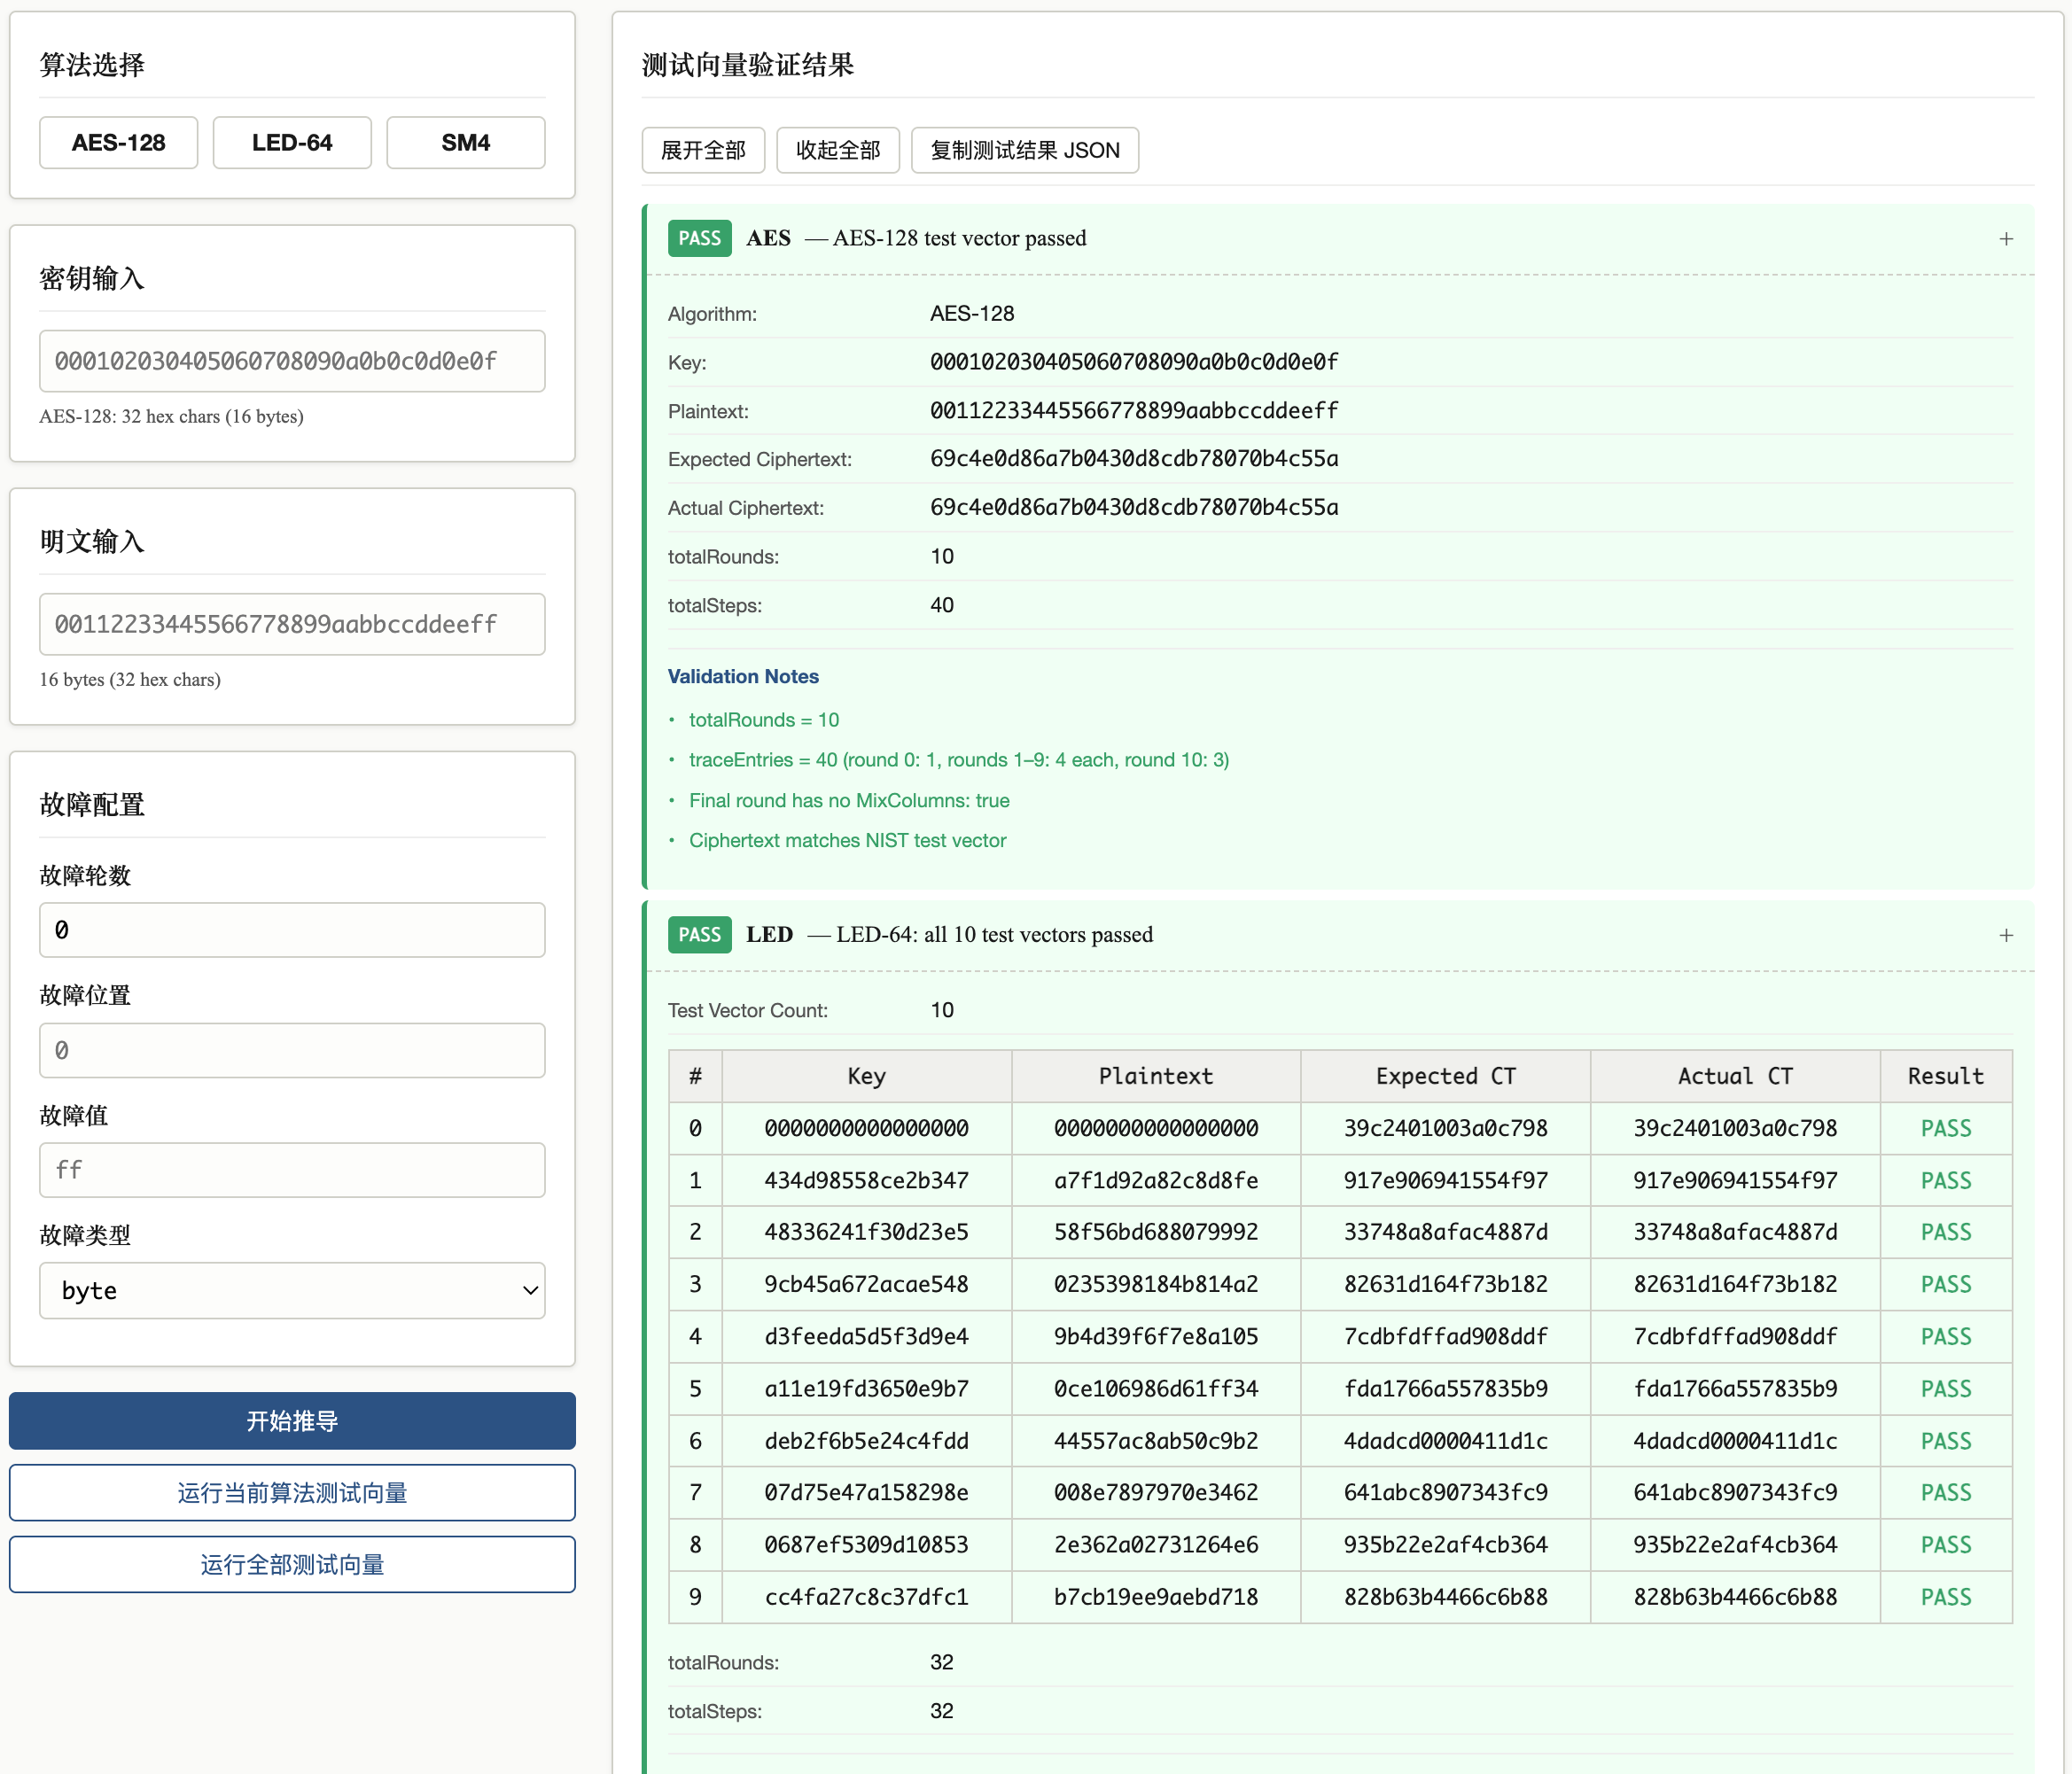
Task: Collapse the AES result panel plus icon
Action: click(2005, 239)
